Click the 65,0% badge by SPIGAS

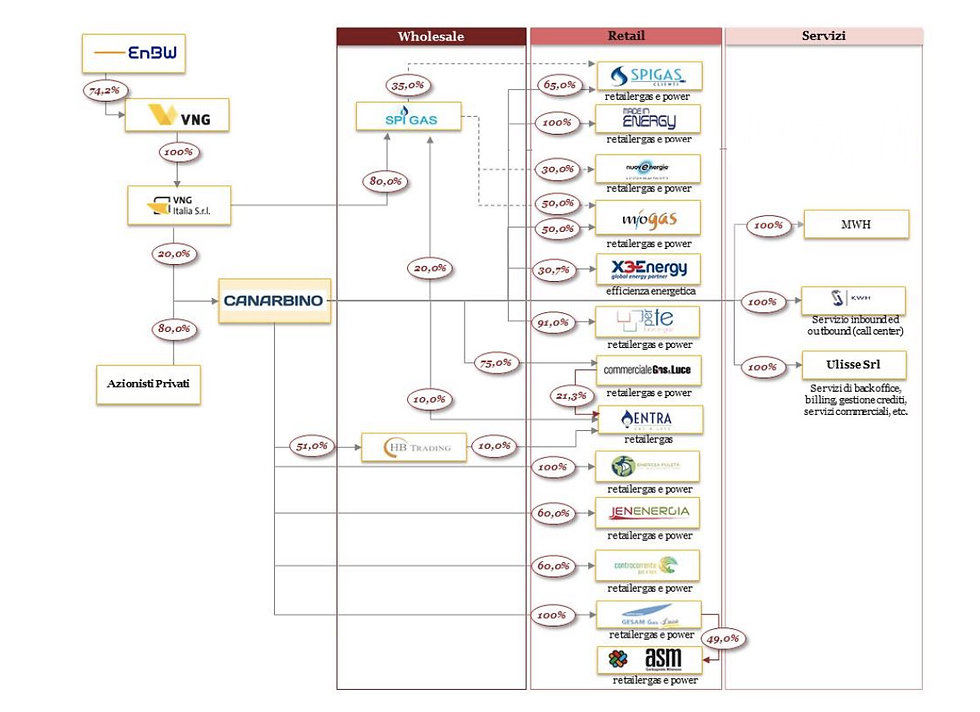559,85
